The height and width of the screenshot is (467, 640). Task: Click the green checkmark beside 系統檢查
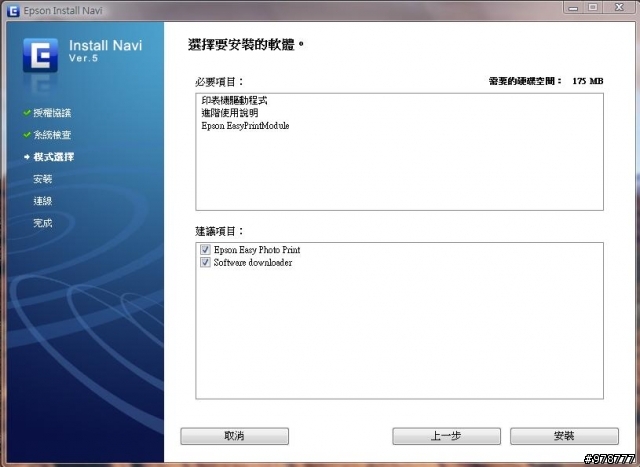pyautogui.click(x=27, y=134)
